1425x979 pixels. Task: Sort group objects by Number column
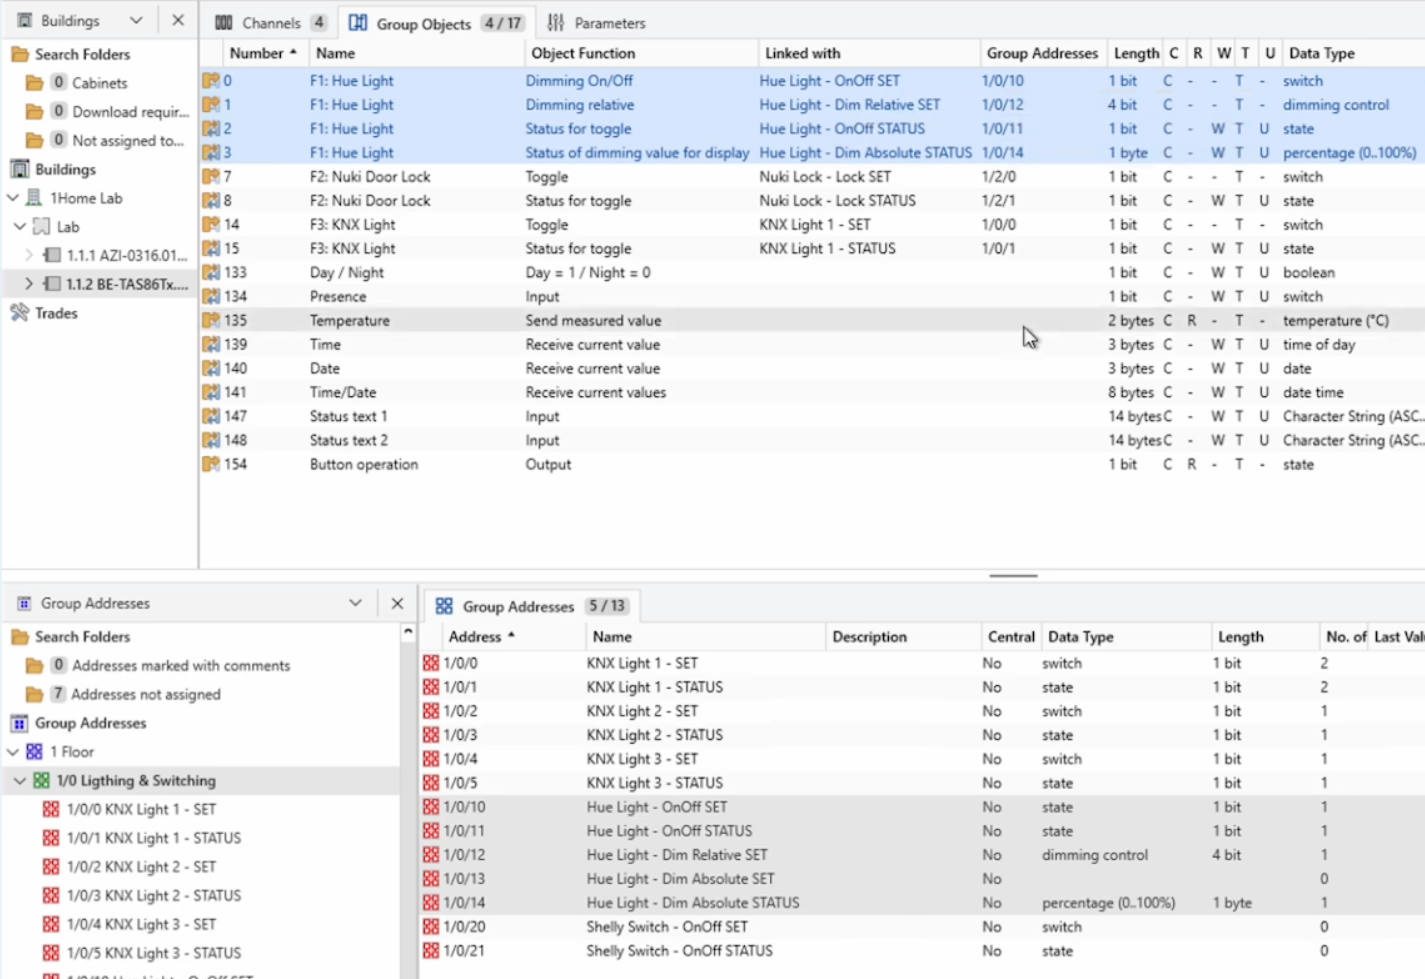pos(262,53)
